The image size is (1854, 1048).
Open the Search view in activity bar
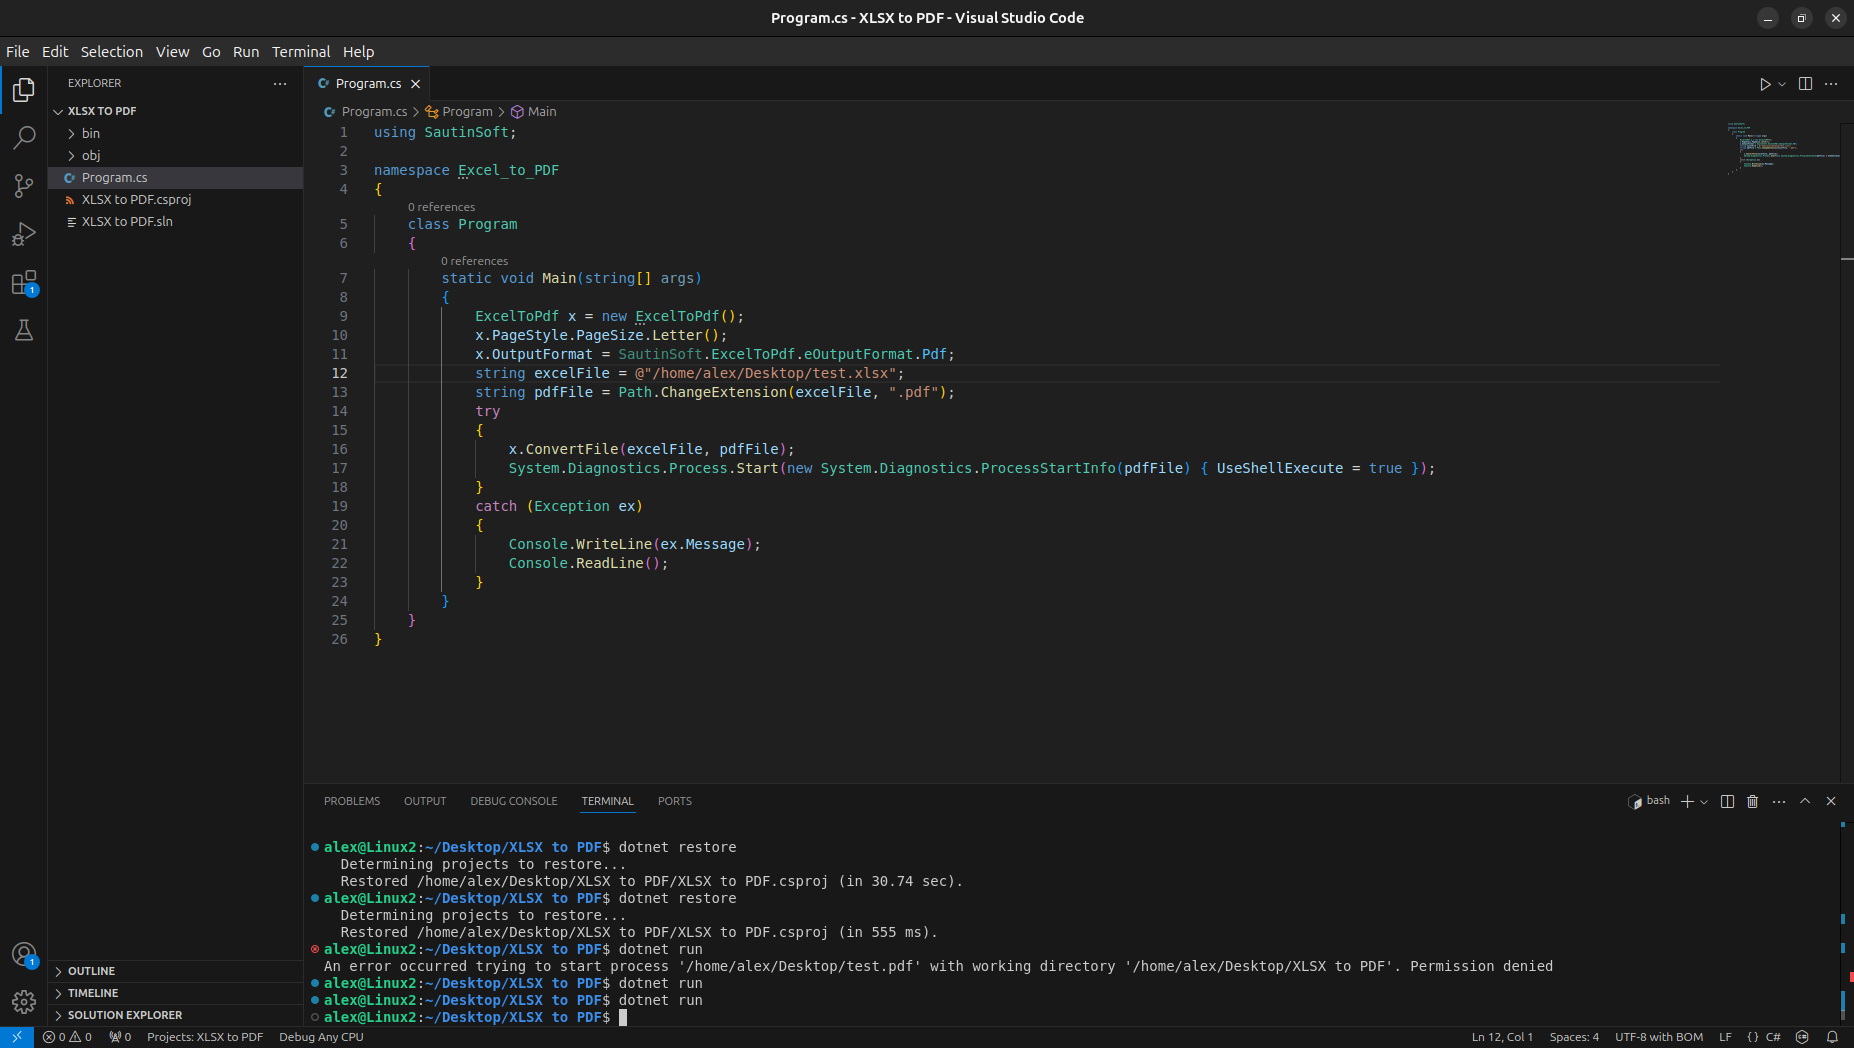(x=24, y=138)
